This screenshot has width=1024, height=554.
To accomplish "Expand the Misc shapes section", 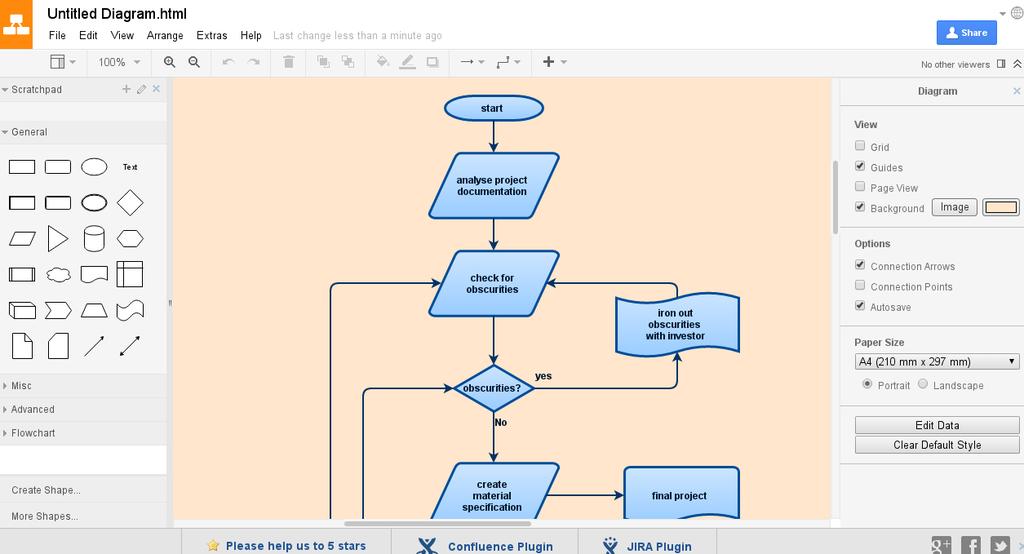I will pyautogui.click(x=83, y=386).
